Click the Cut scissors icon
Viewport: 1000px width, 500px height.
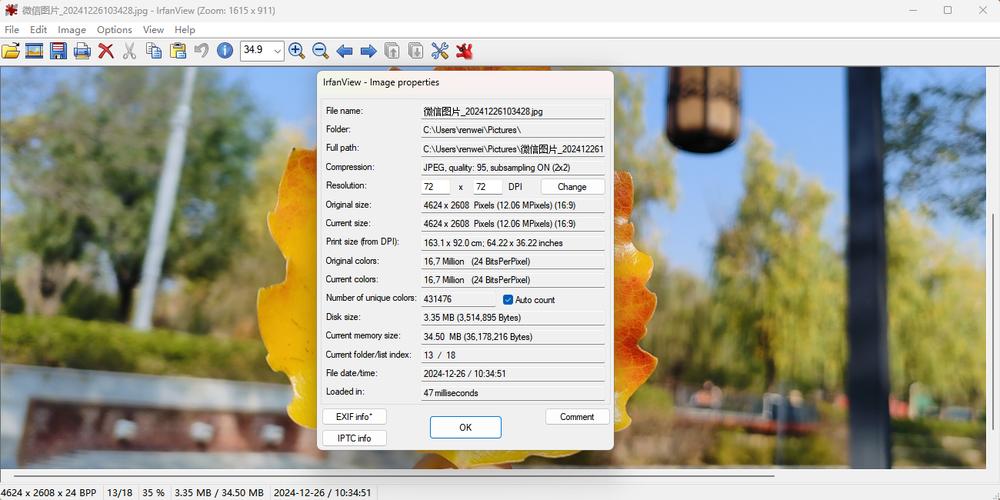pyautogui.click(x=129, y=51)
